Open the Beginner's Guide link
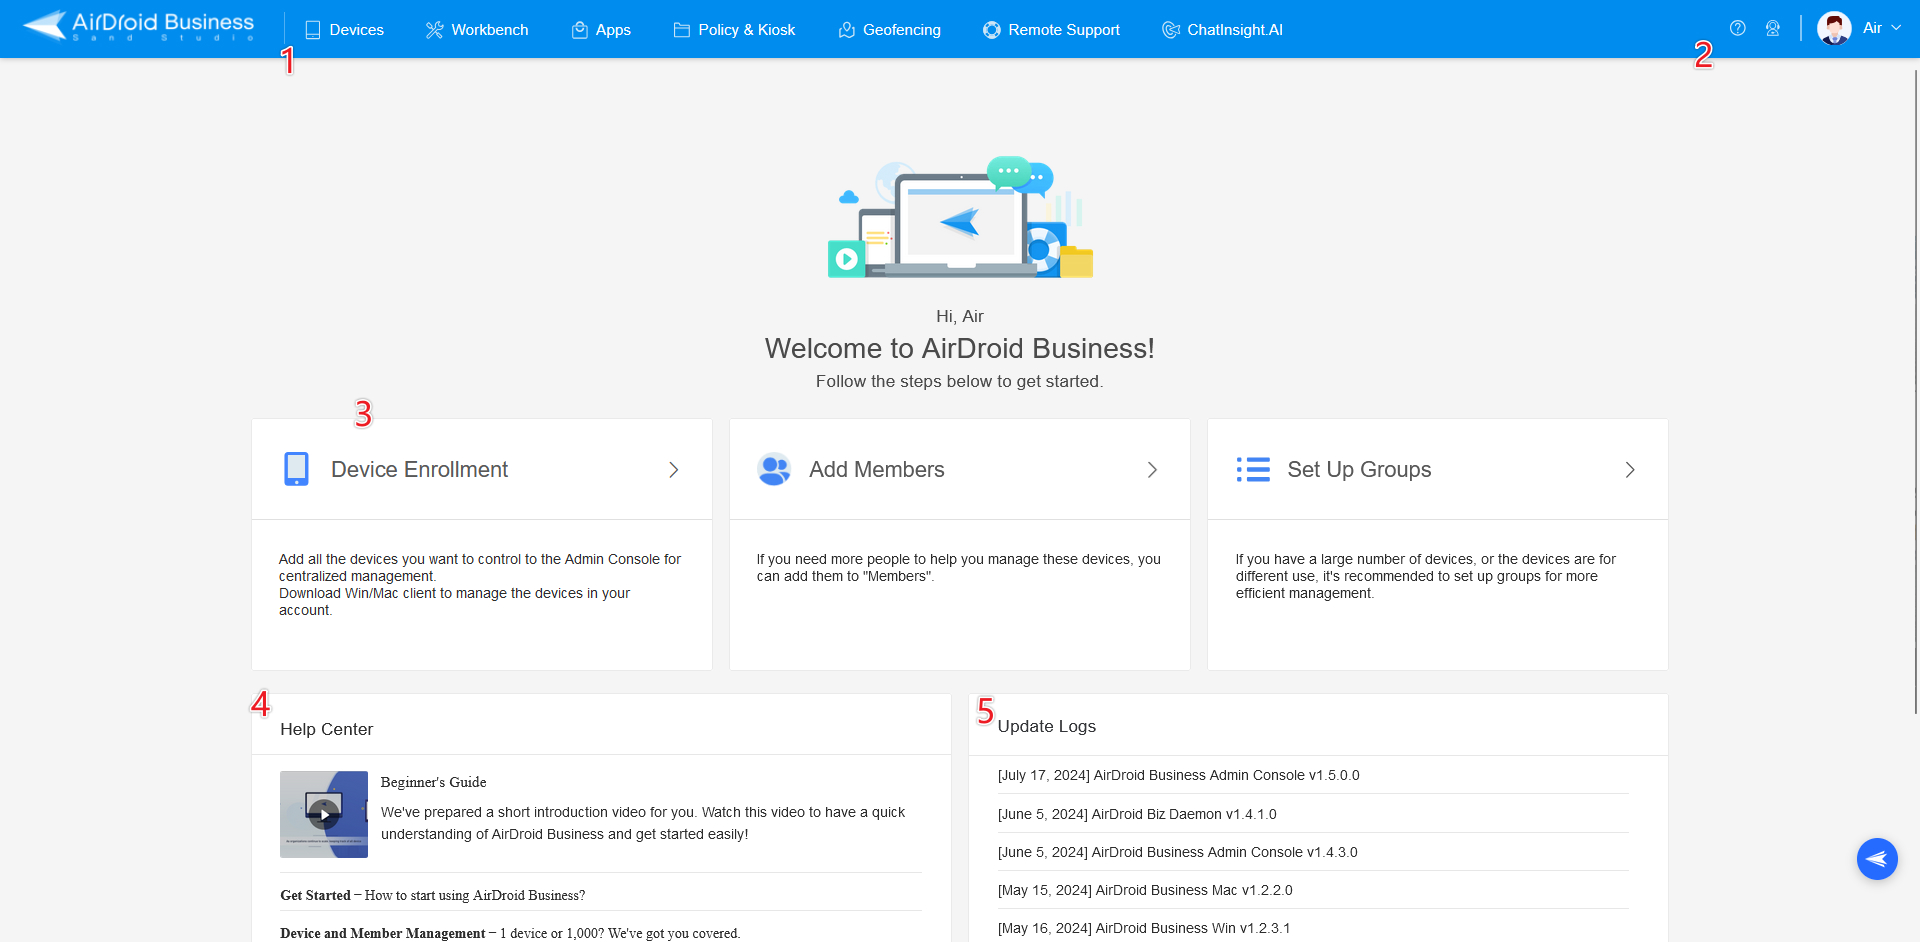Viewport: 1920px width, 942px height. click(x=433, y=782)
